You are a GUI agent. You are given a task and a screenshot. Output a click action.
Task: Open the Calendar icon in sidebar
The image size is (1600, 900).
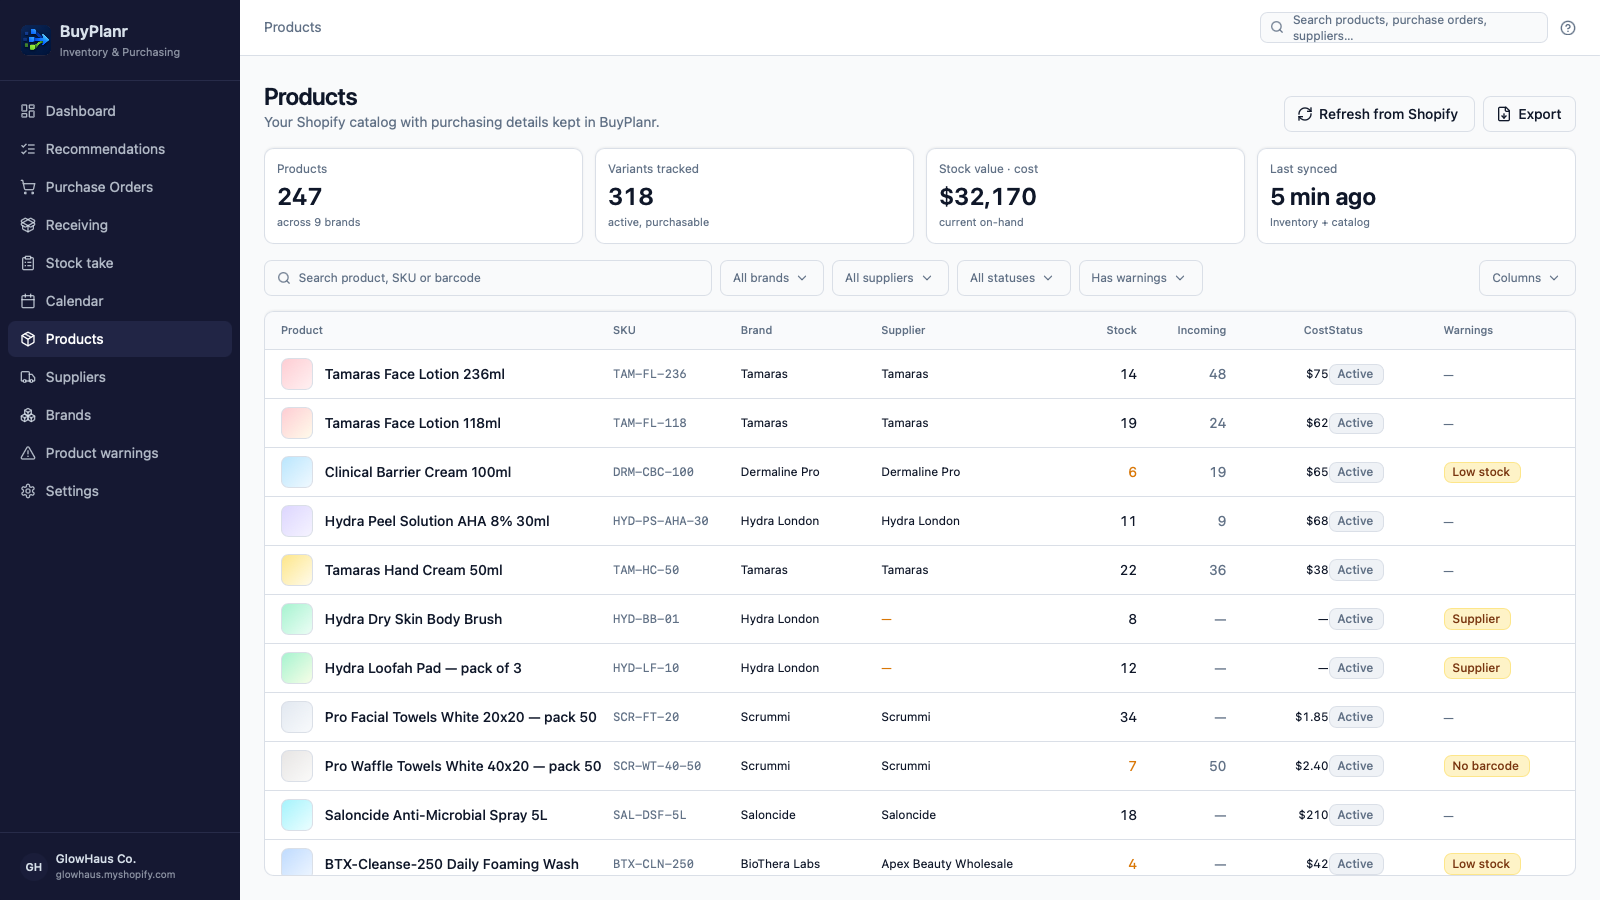28,301
